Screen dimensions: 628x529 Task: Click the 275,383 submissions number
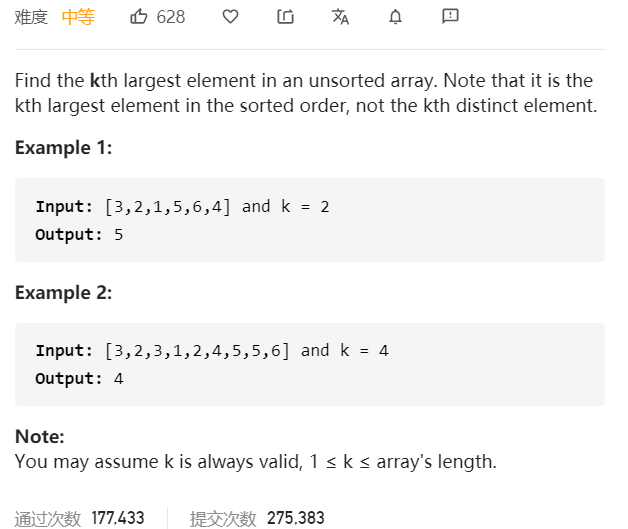(x=296, y=518)
